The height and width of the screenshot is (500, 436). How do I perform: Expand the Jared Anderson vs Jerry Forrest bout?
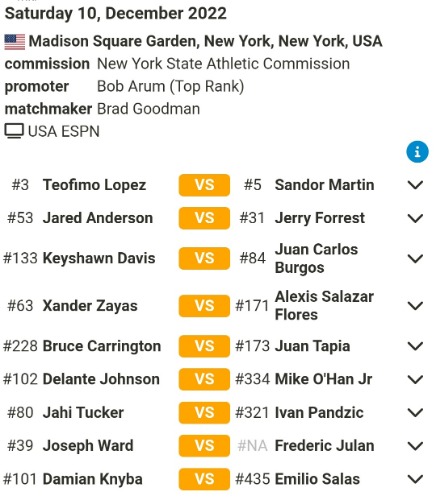point(415,218)
